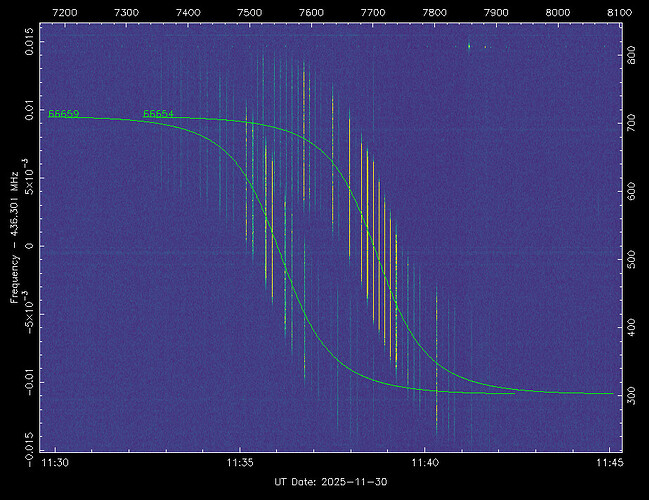Click the 0.015 left axis tick label
This screenshot has width=649, height=500.
point(30,45)
